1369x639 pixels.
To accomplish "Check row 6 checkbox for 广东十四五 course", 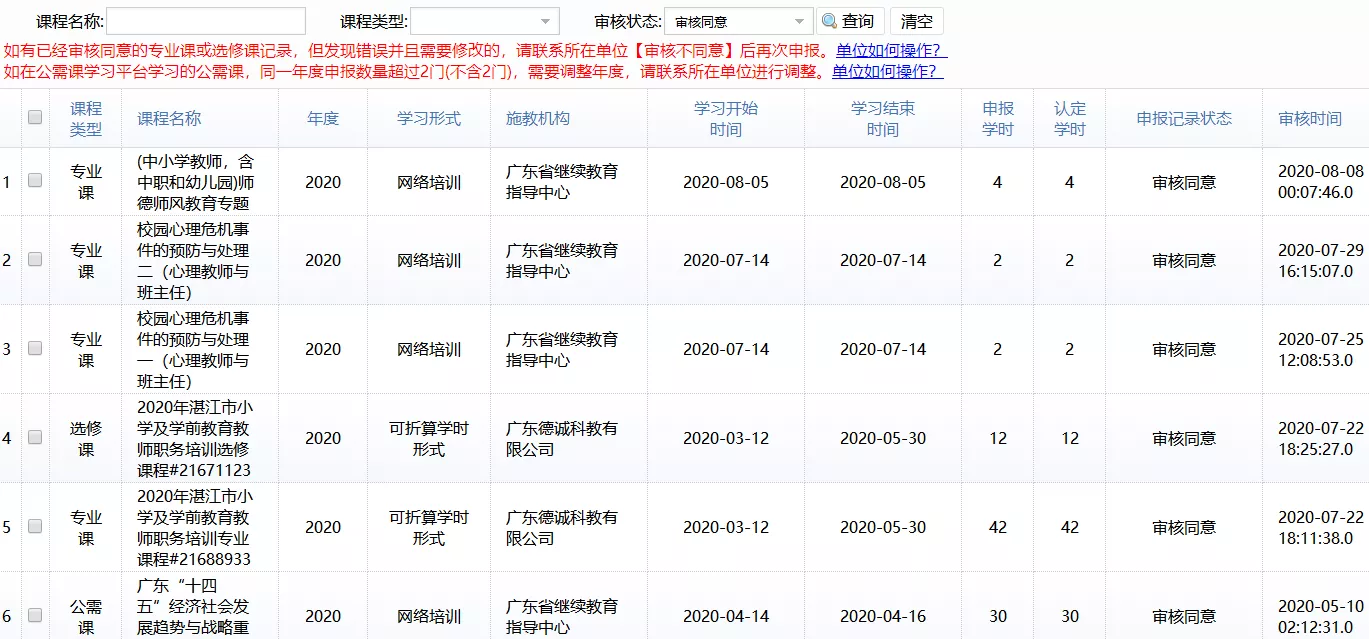I will click(35, 615).
